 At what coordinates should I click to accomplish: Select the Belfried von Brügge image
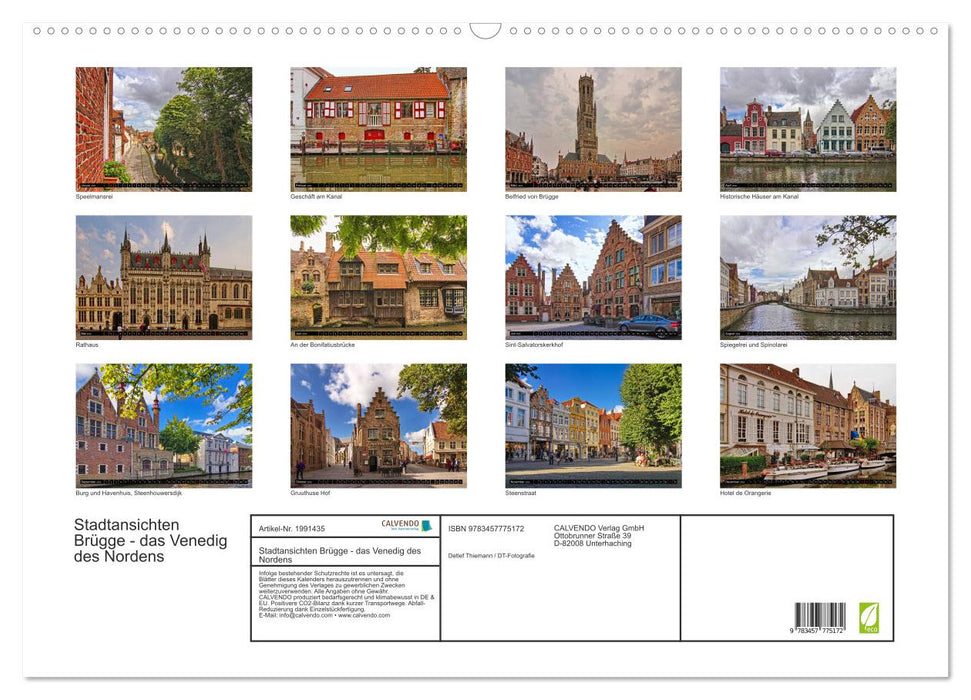tap(591, 128)
